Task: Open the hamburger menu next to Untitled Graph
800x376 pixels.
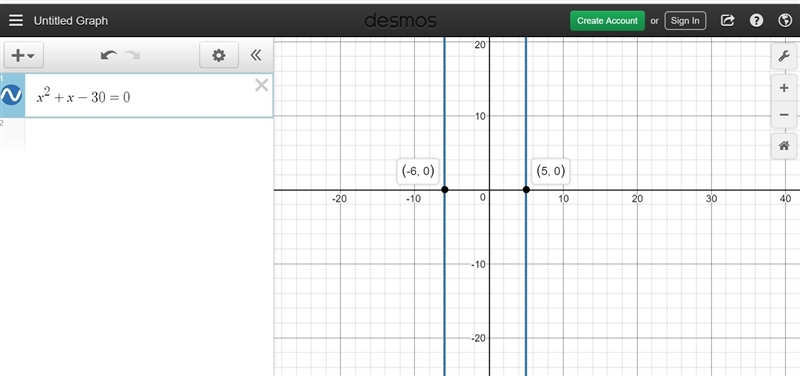Action: pyautogui.click(x=16, y=20)
